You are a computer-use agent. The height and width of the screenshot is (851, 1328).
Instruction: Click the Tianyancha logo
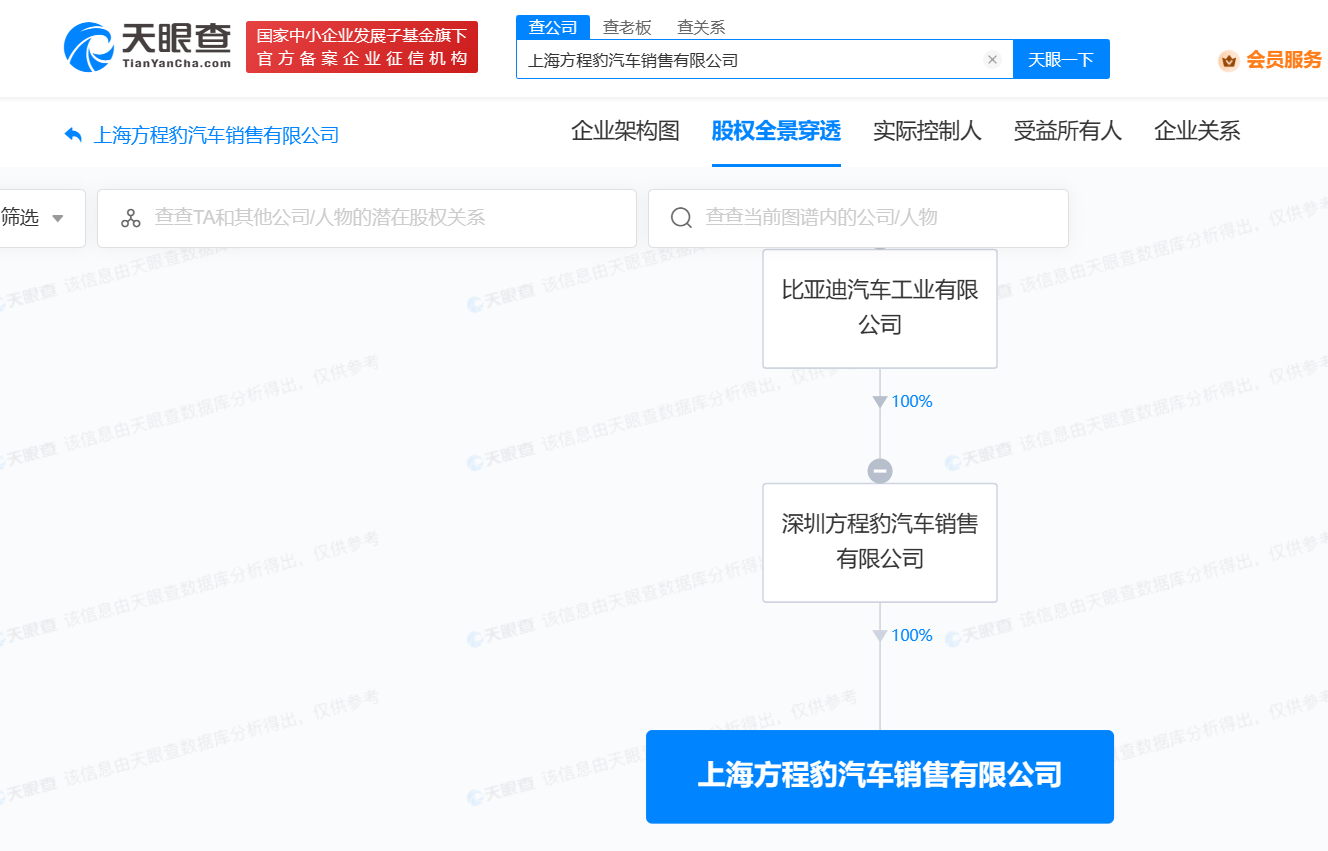(147, 47)
